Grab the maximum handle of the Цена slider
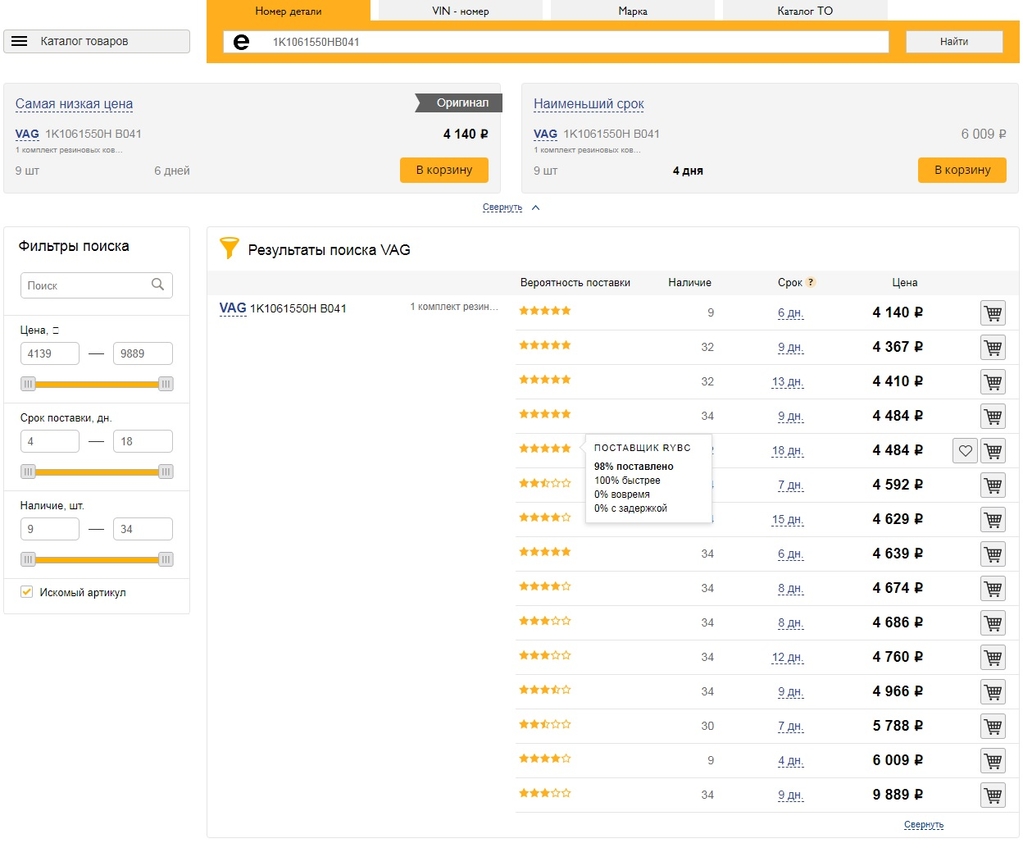Viewport: 1023px width, 866px height. coord(166,384)
